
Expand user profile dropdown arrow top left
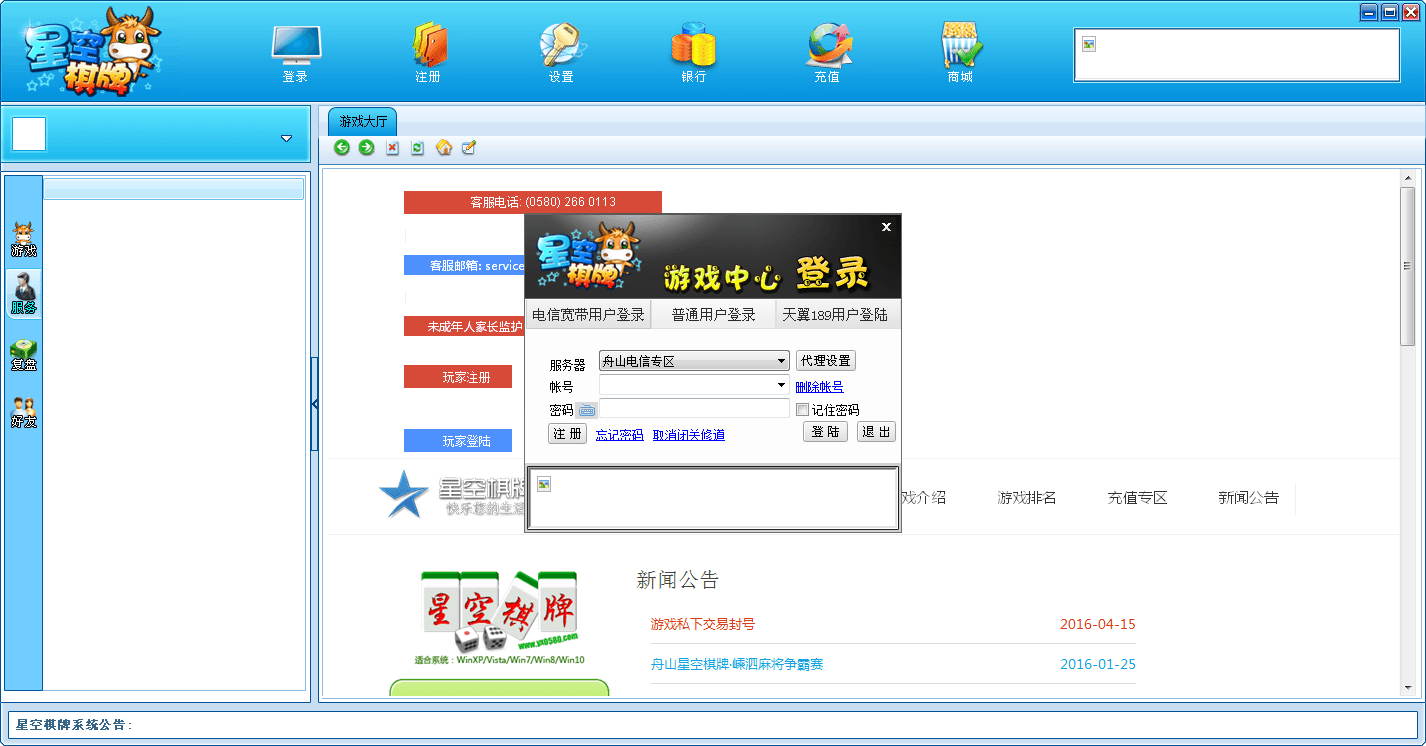(x=287, y=138)
